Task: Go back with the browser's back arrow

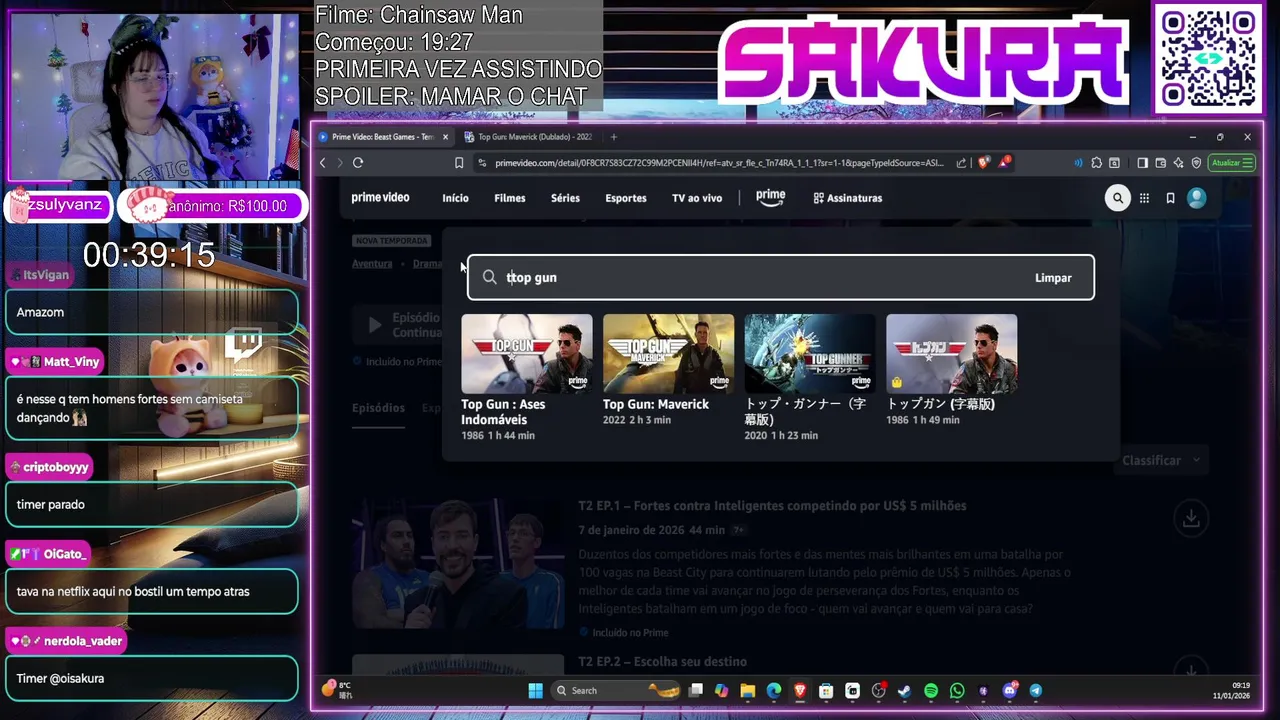Action: 322,163
